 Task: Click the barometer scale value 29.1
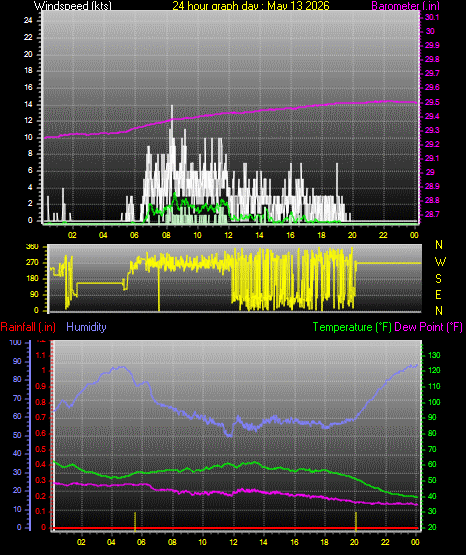tap(432, 158)
